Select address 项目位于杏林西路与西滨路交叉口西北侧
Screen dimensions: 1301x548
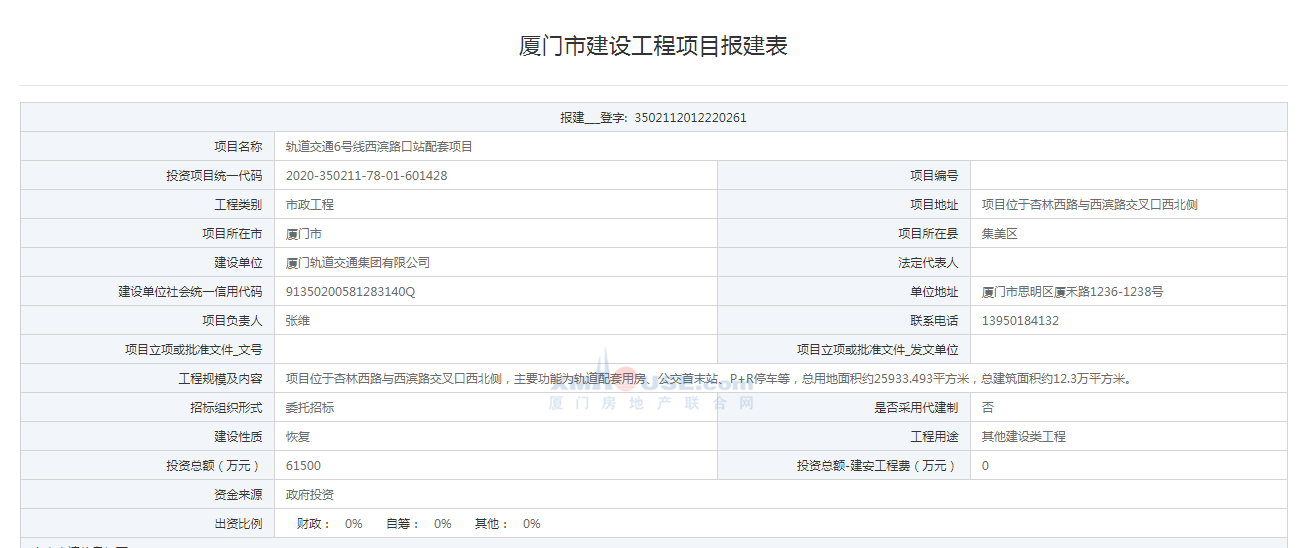point(1090,205)
